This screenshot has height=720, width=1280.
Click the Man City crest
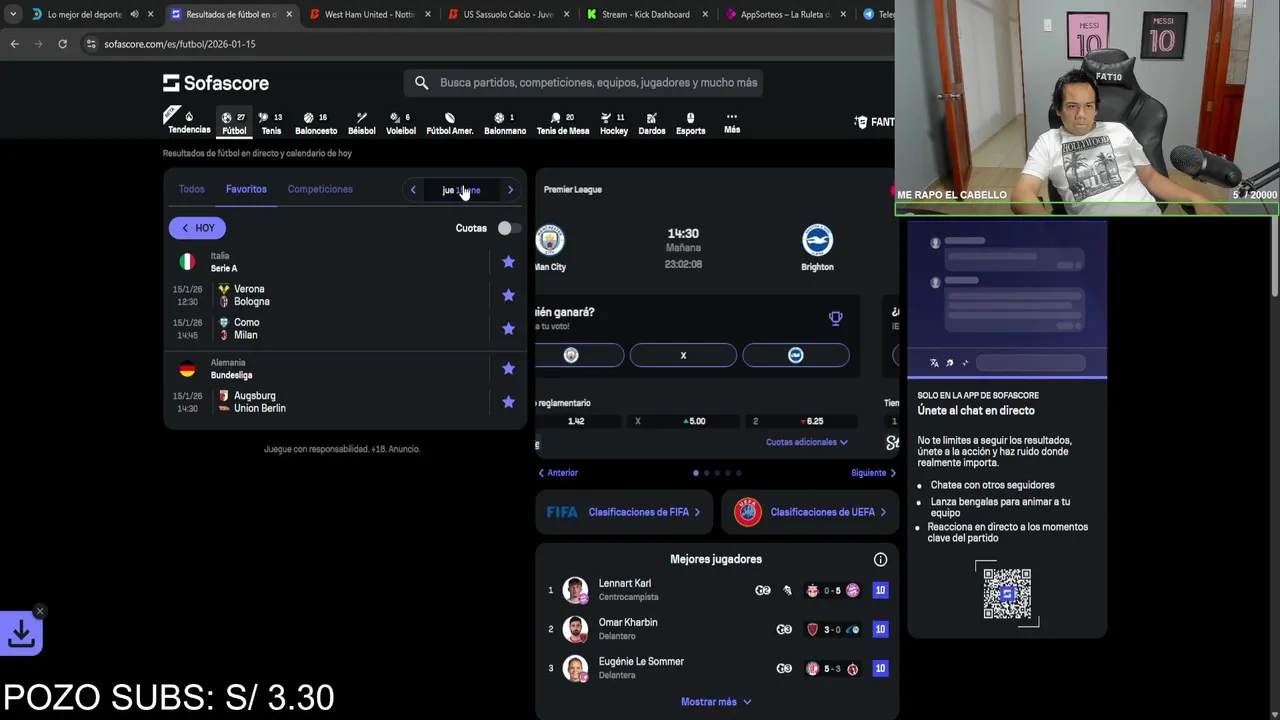pos(550,240)
